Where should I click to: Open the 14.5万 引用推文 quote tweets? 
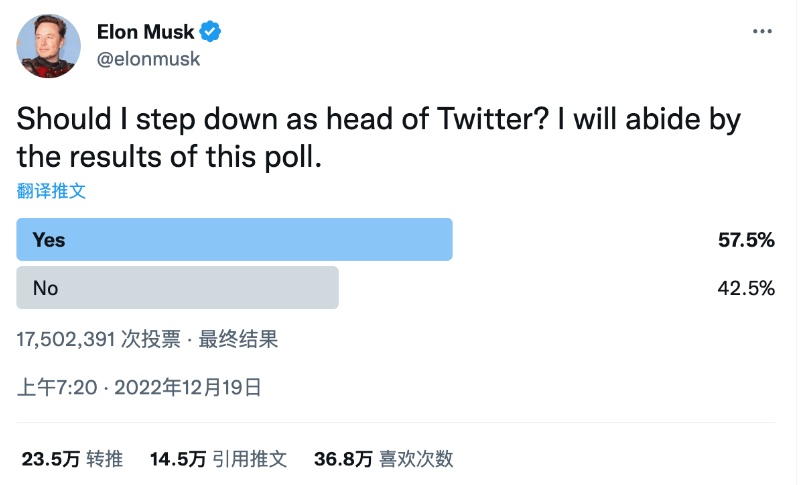tap(218, 459)
